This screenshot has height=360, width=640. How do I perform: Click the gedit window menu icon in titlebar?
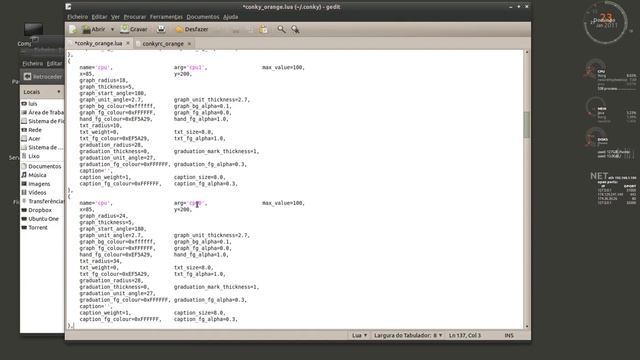(x=69, y=7)
